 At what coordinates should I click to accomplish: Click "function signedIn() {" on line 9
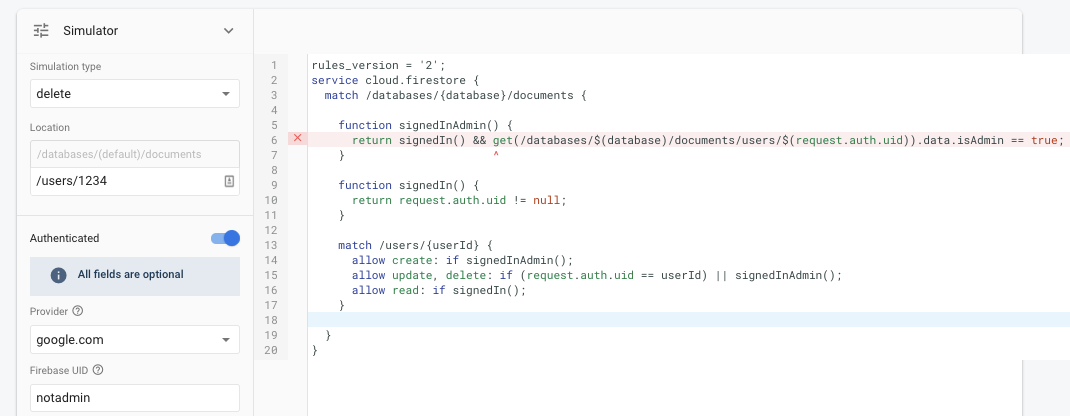click(x=409, y=185)
